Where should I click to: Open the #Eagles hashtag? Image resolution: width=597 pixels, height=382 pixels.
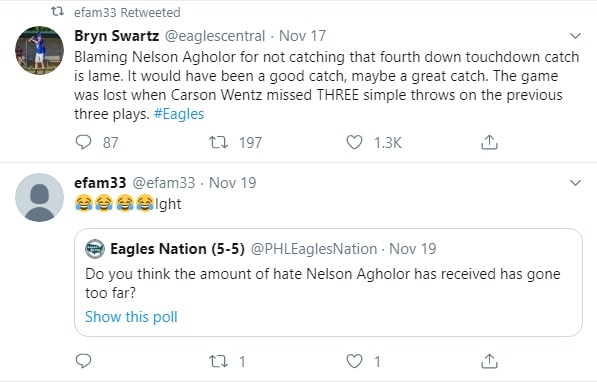coord(179,114)
